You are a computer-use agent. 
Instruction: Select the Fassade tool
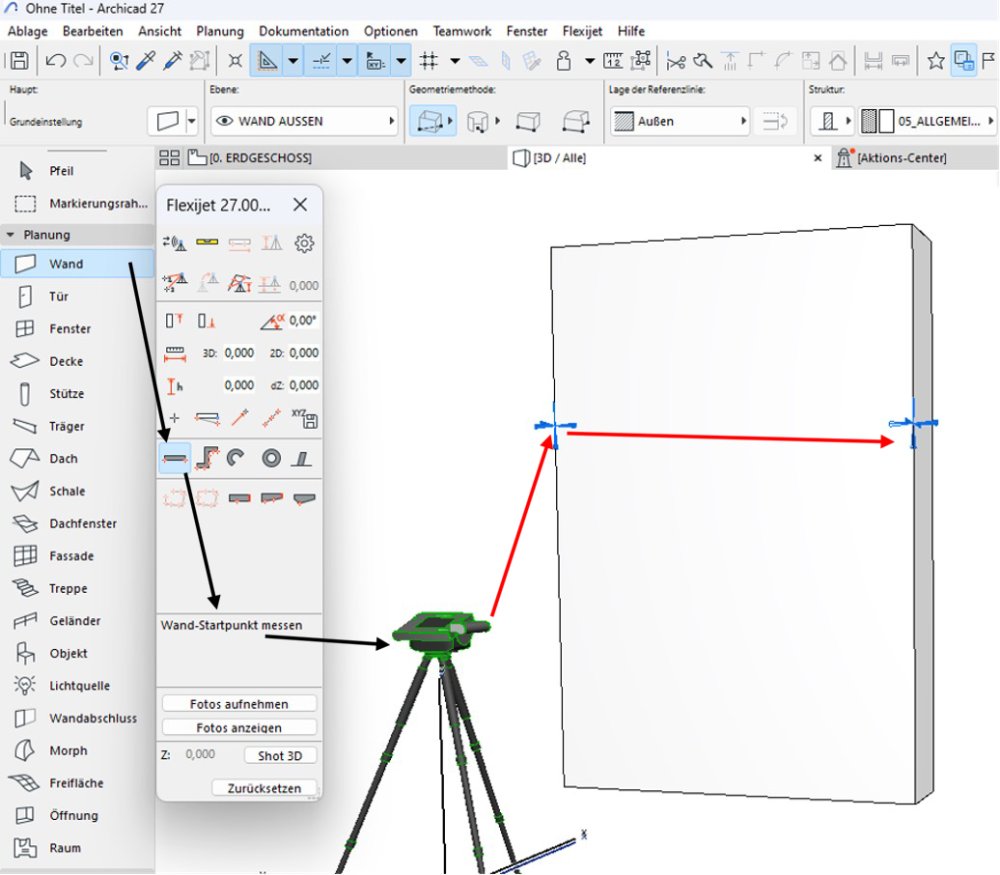pos(77,556)
